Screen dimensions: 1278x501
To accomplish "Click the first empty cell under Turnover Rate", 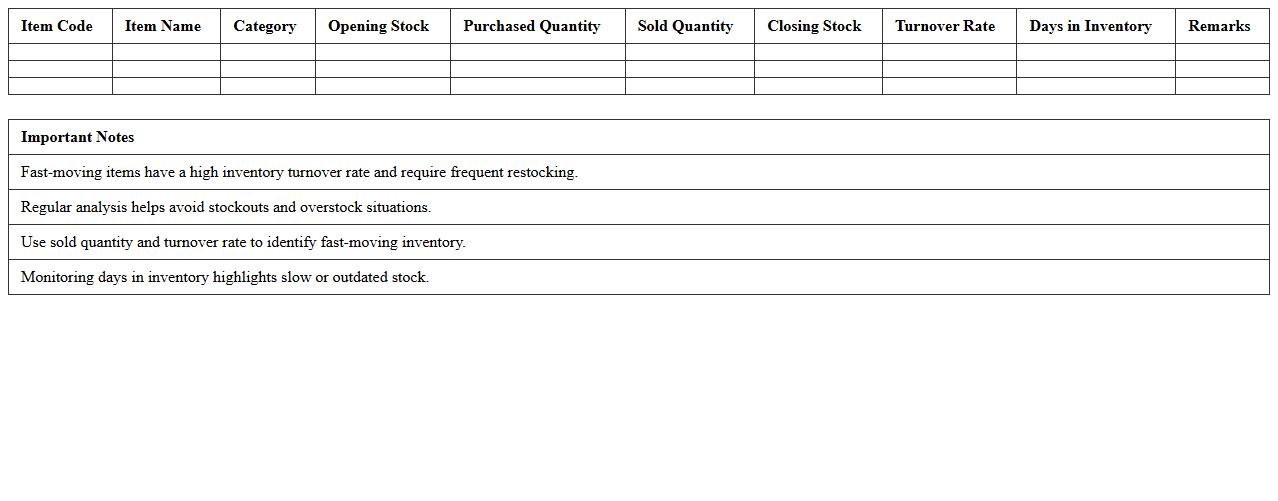I will [x=949, y=52].
